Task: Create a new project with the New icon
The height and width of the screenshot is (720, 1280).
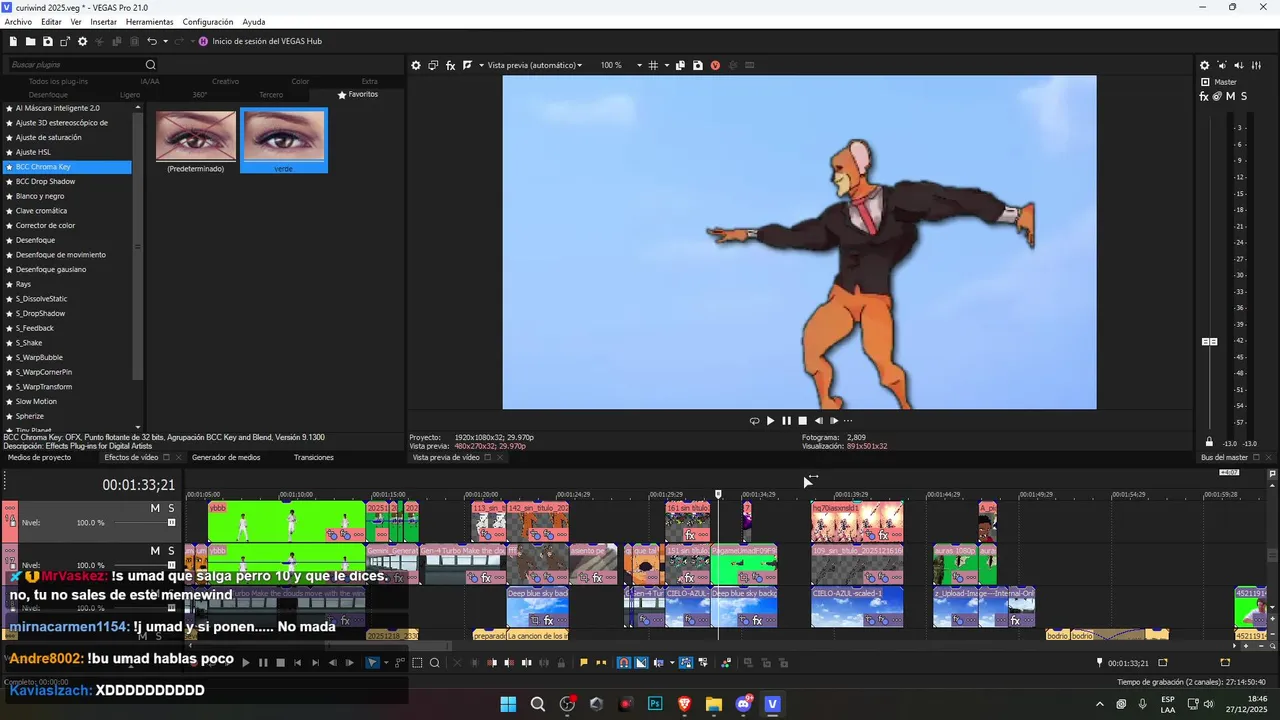Action: 14,41
